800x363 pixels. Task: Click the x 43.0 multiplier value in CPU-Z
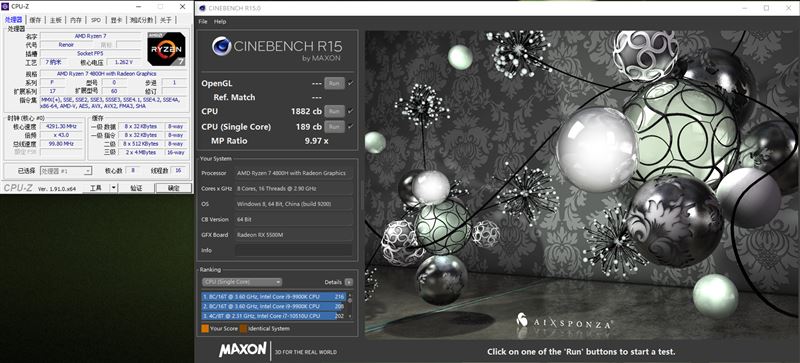tap(62, 135)
